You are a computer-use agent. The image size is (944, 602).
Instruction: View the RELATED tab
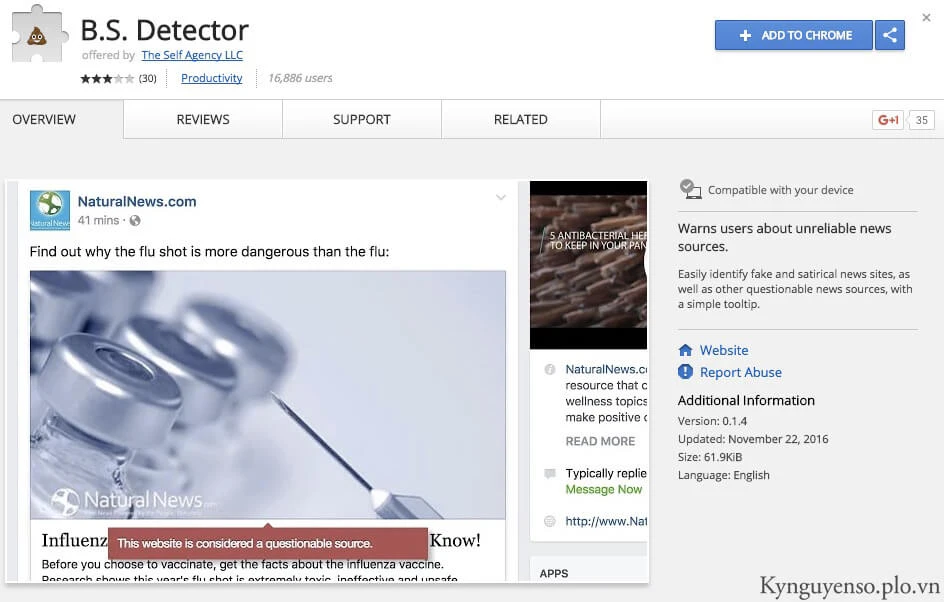(520, 119)
